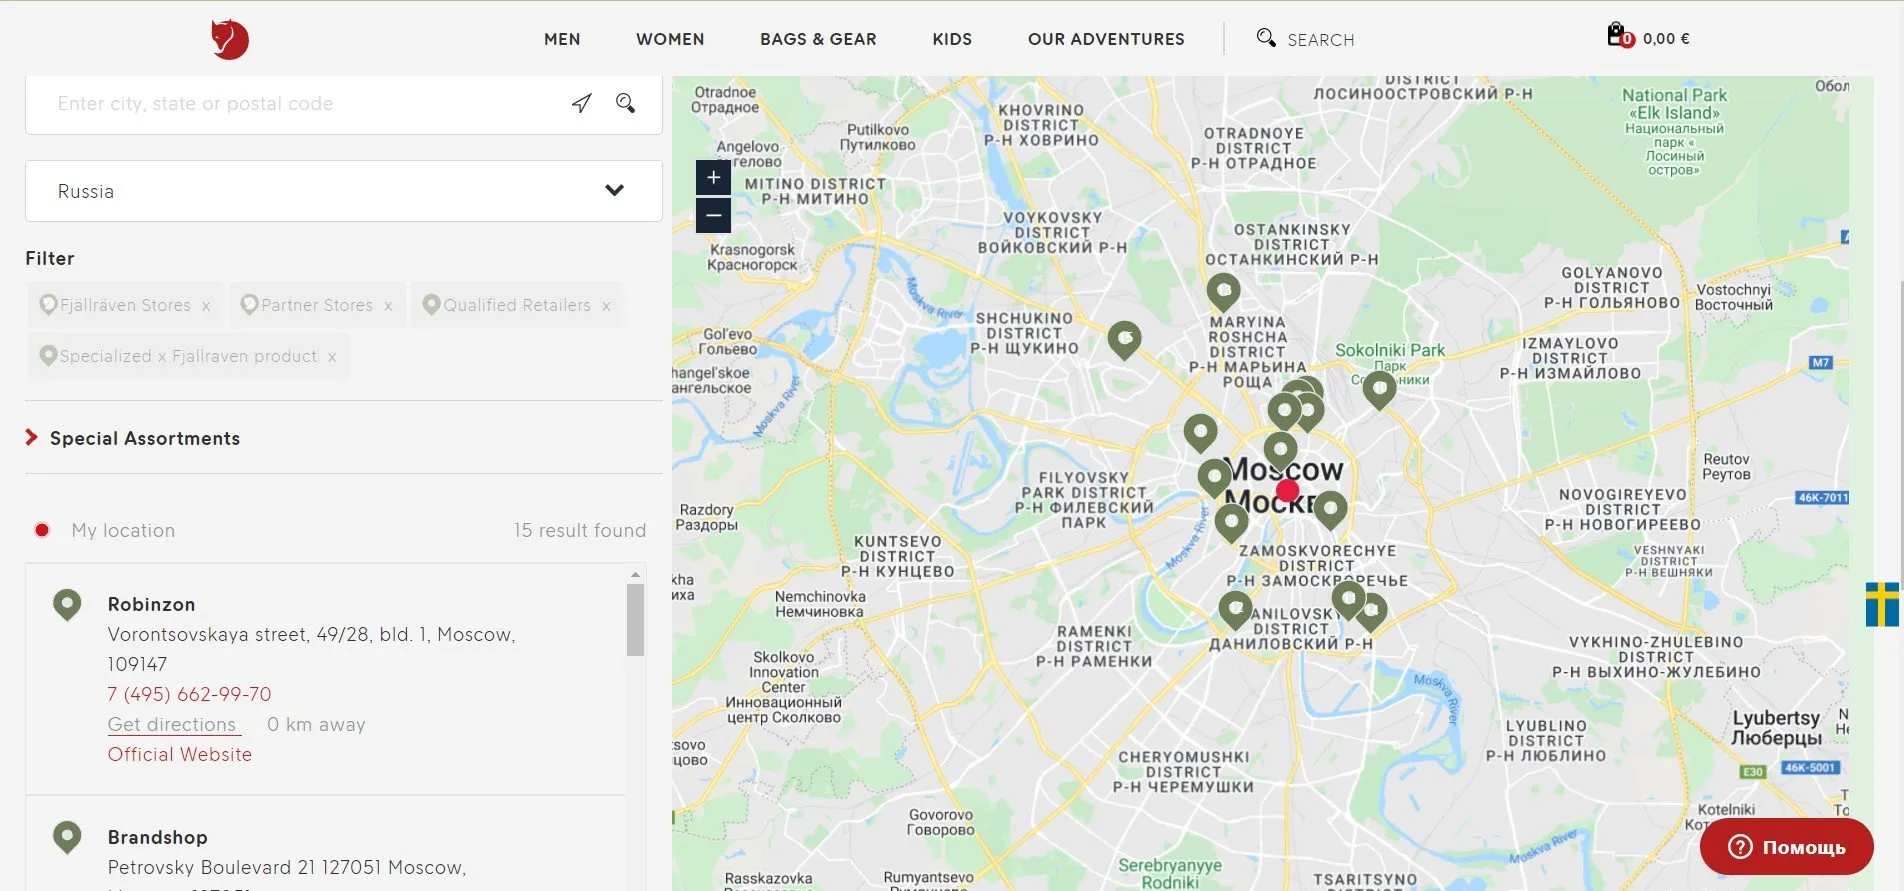Click the red My location dot in list
Viewport: 1904px width, 891px height.
coord(42,530)
